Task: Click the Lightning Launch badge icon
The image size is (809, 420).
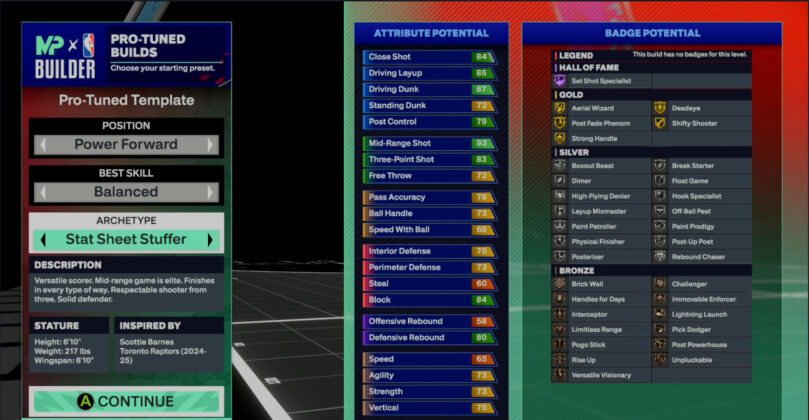Action: point(660,314)
